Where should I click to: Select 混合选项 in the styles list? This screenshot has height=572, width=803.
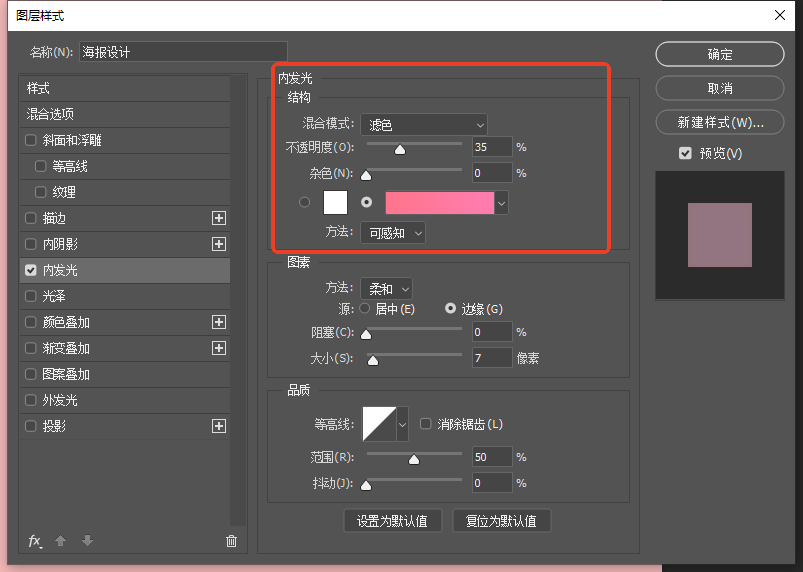pos(50,114)
